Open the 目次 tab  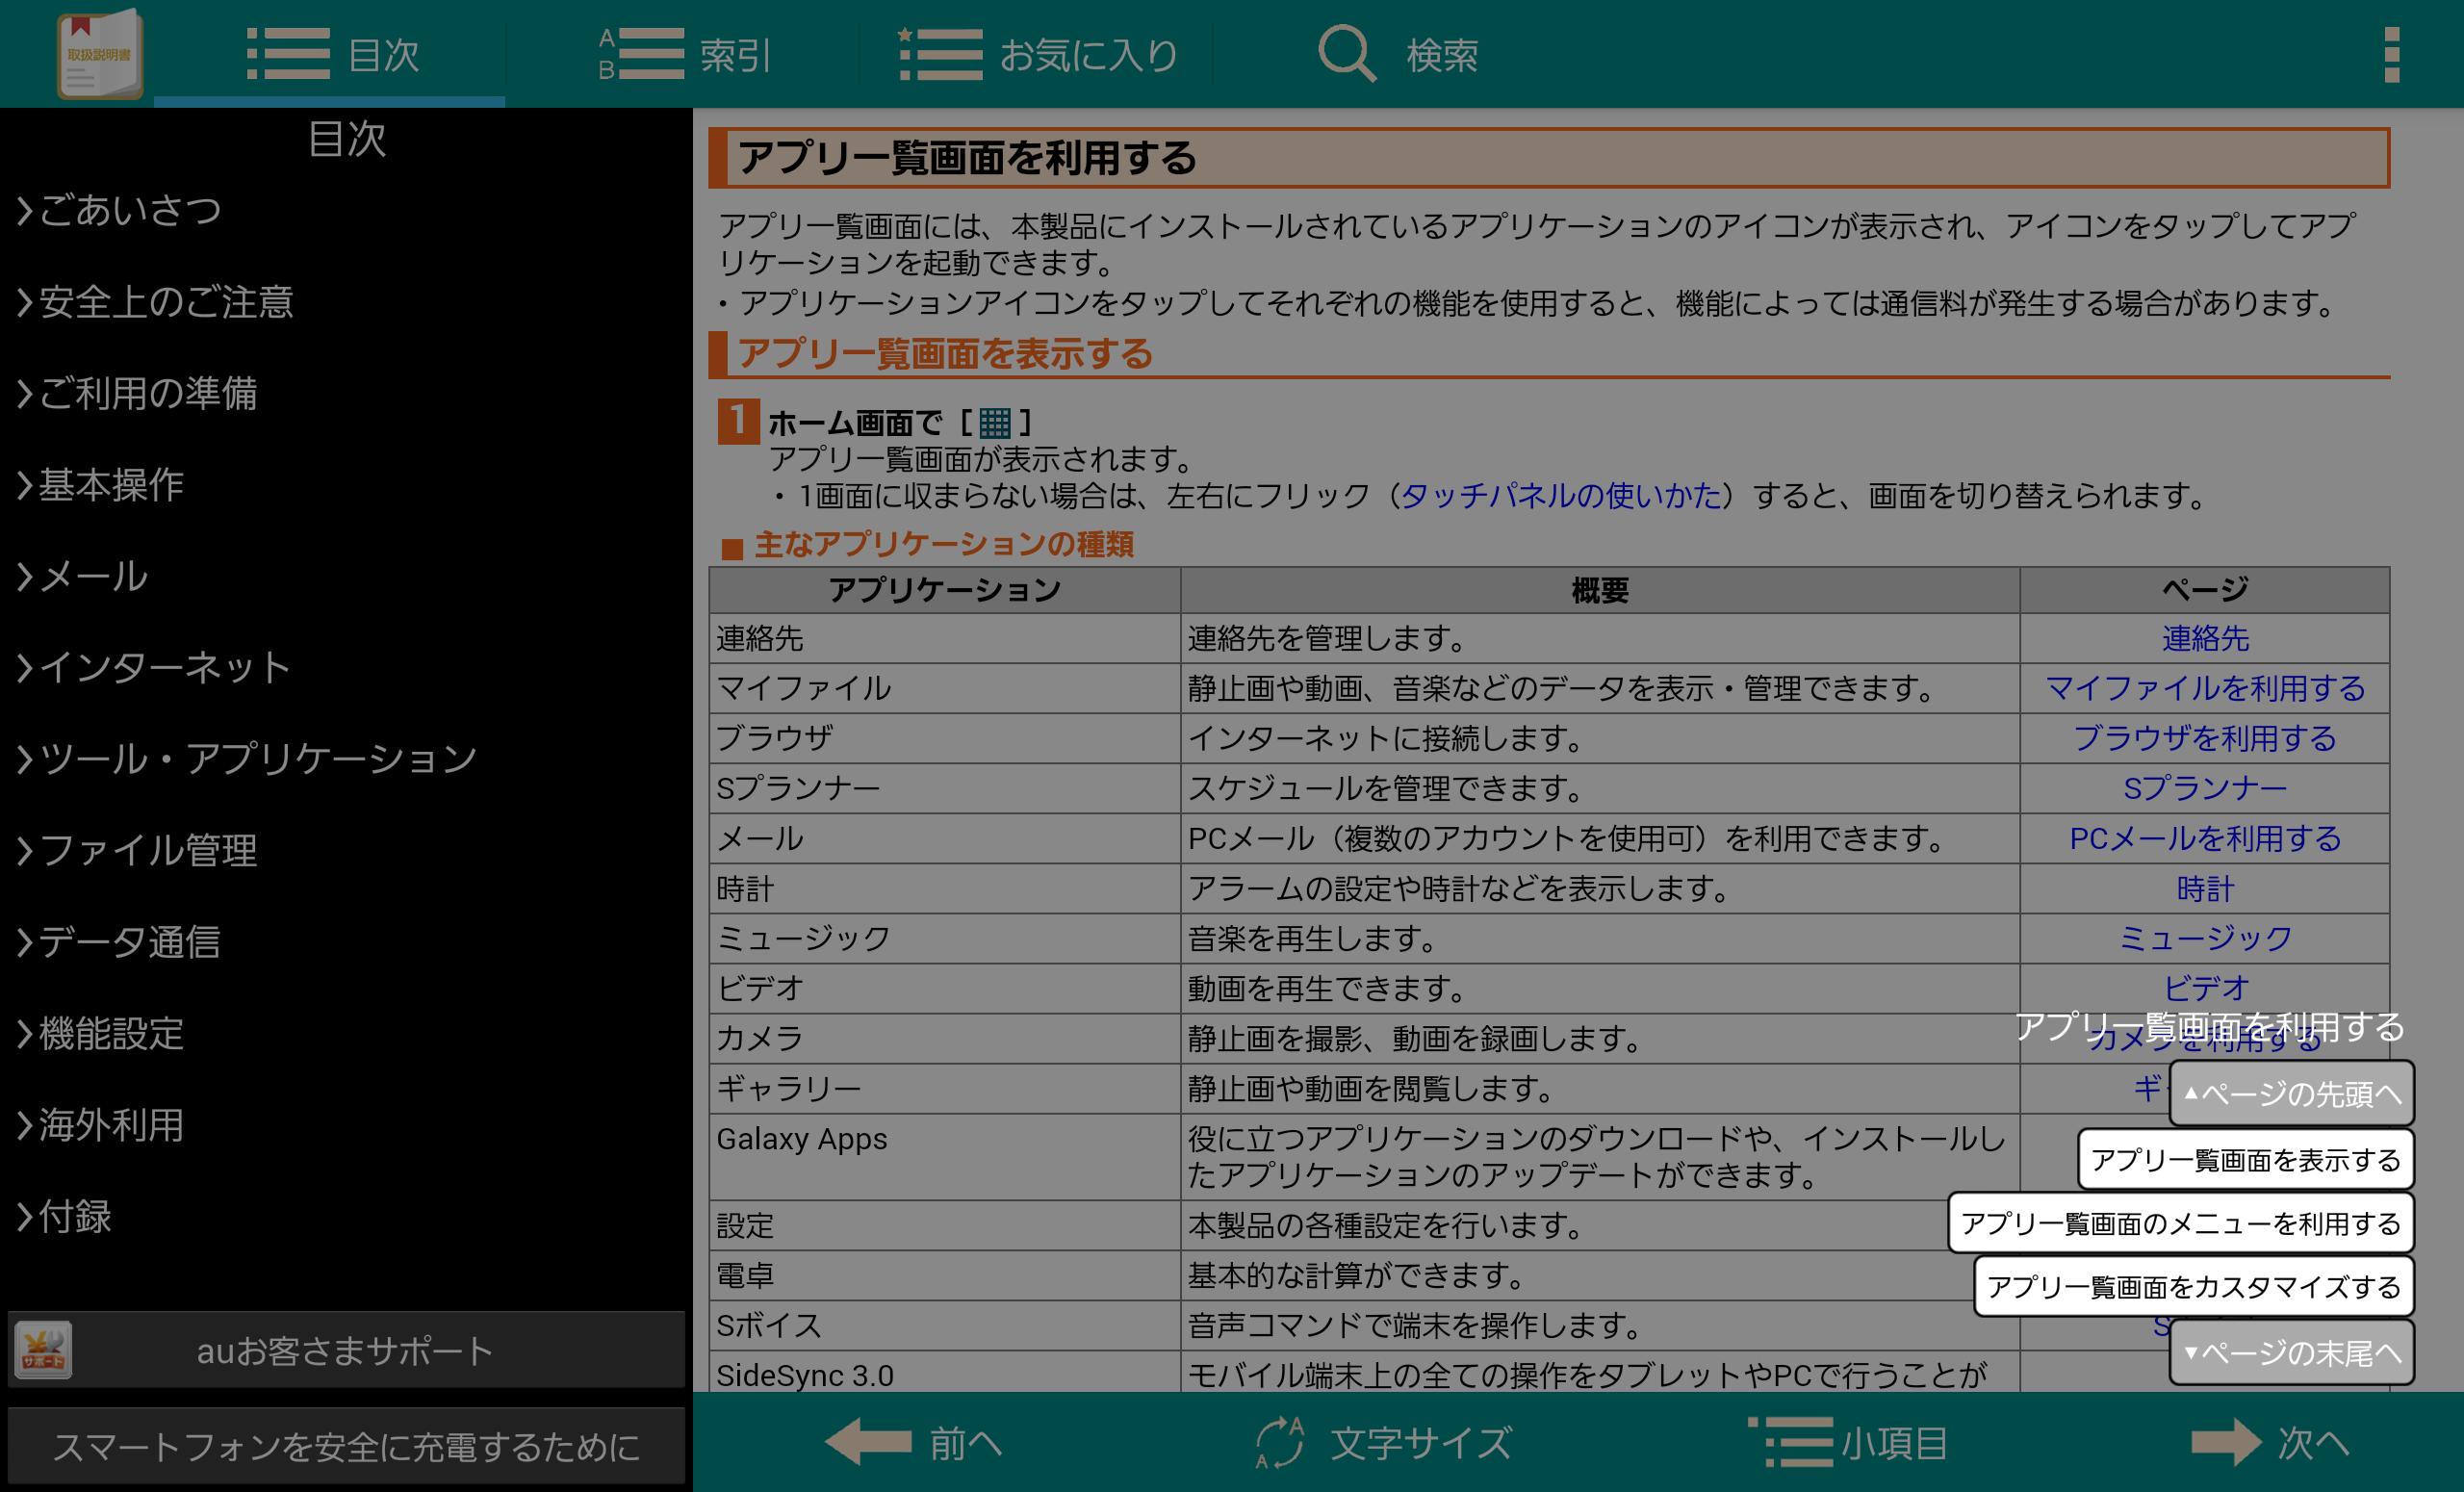click(329, 54)
